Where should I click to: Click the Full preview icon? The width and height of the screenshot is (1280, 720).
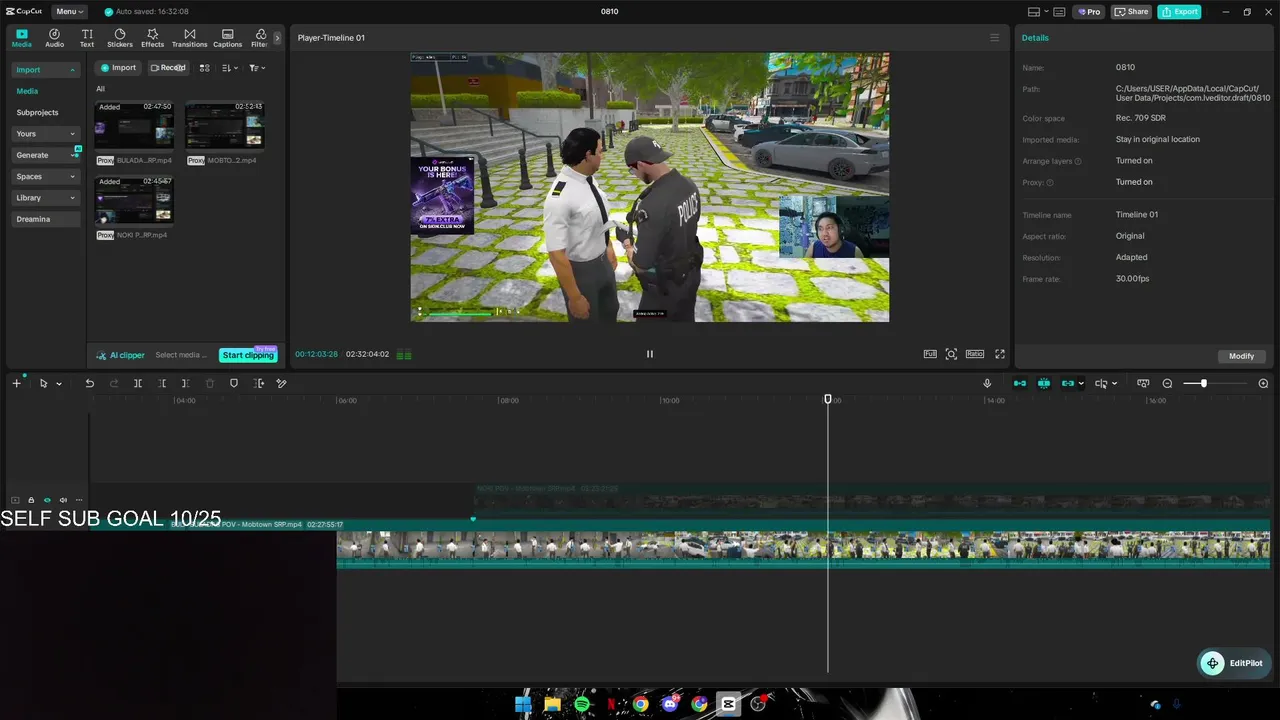tap(930, 354)
